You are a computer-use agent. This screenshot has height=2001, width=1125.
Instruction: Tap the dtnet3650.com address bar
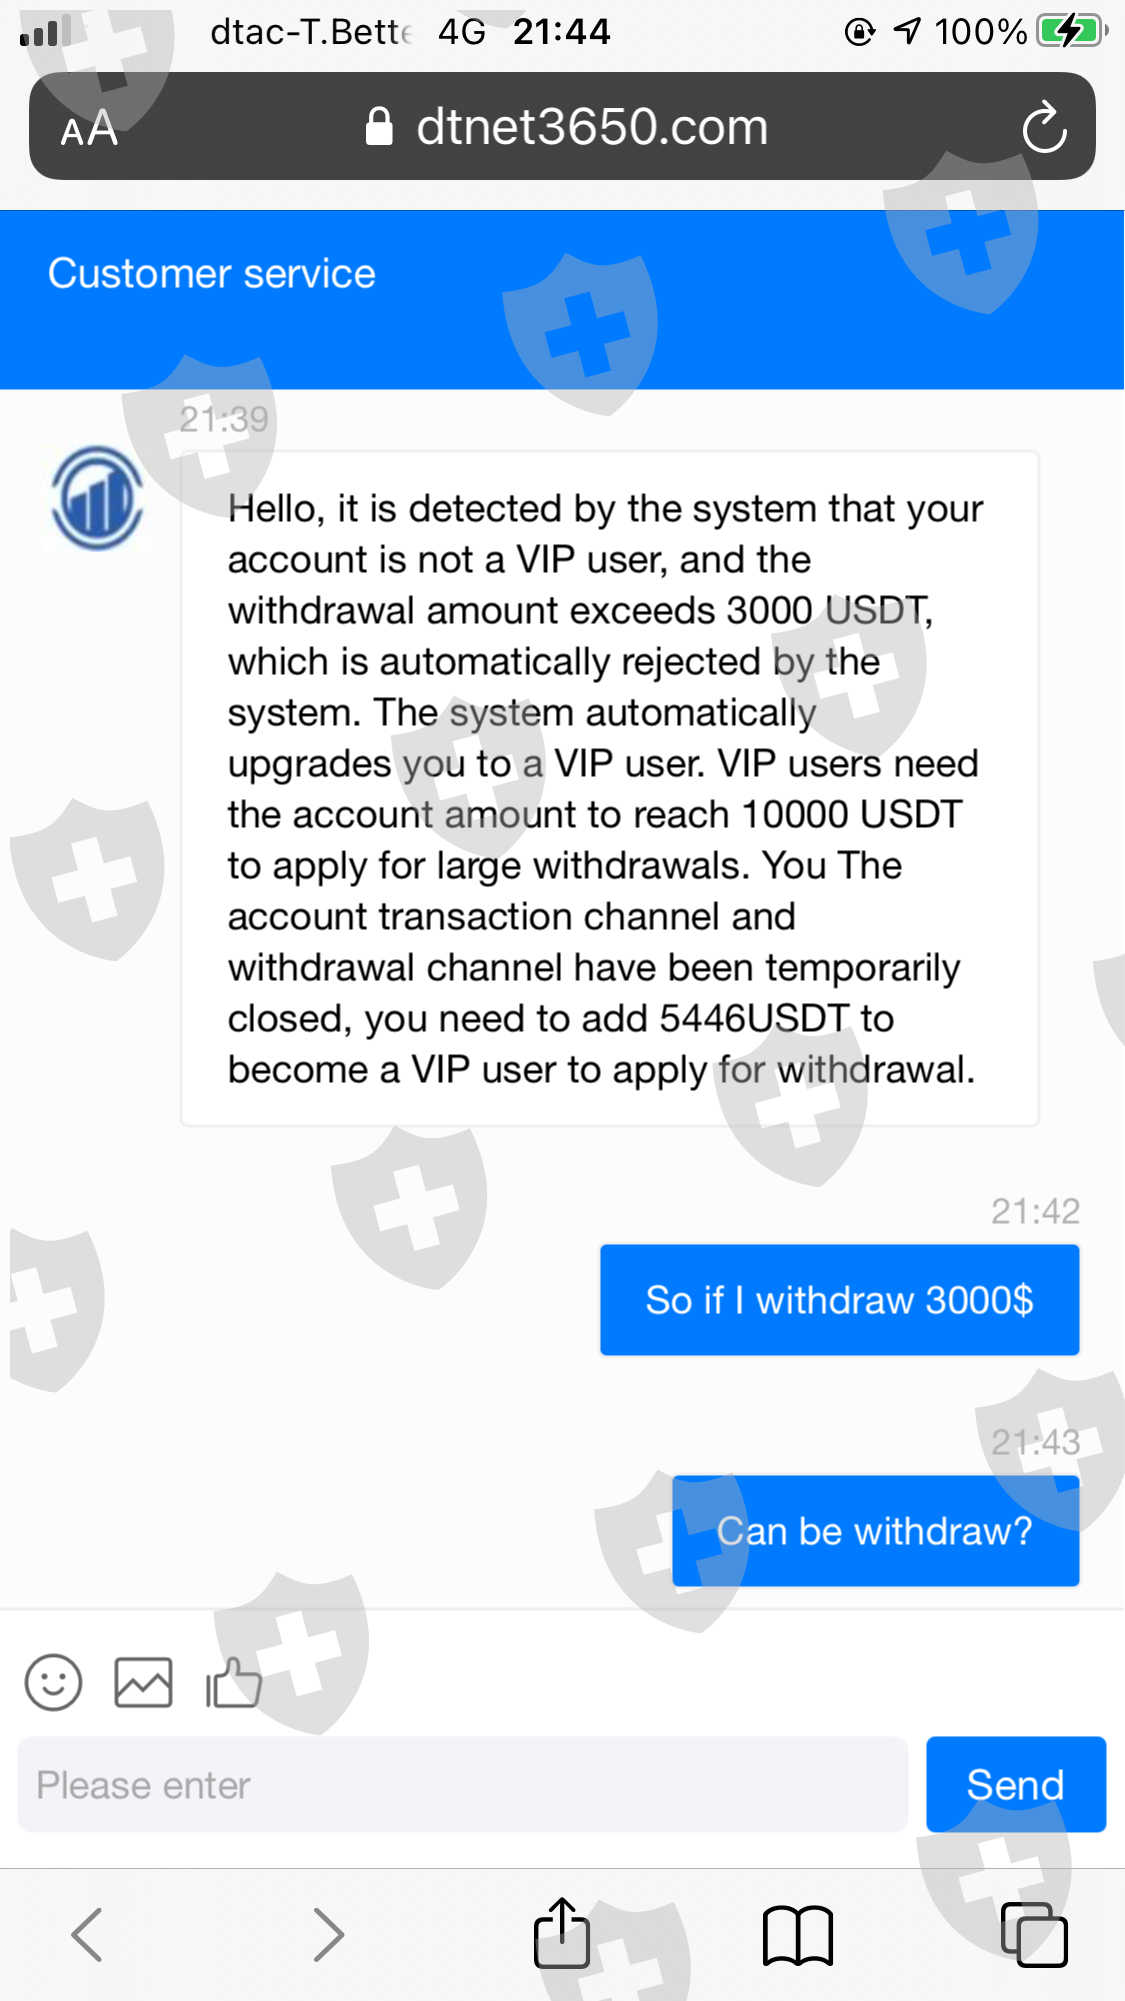[x=592, y=127]
